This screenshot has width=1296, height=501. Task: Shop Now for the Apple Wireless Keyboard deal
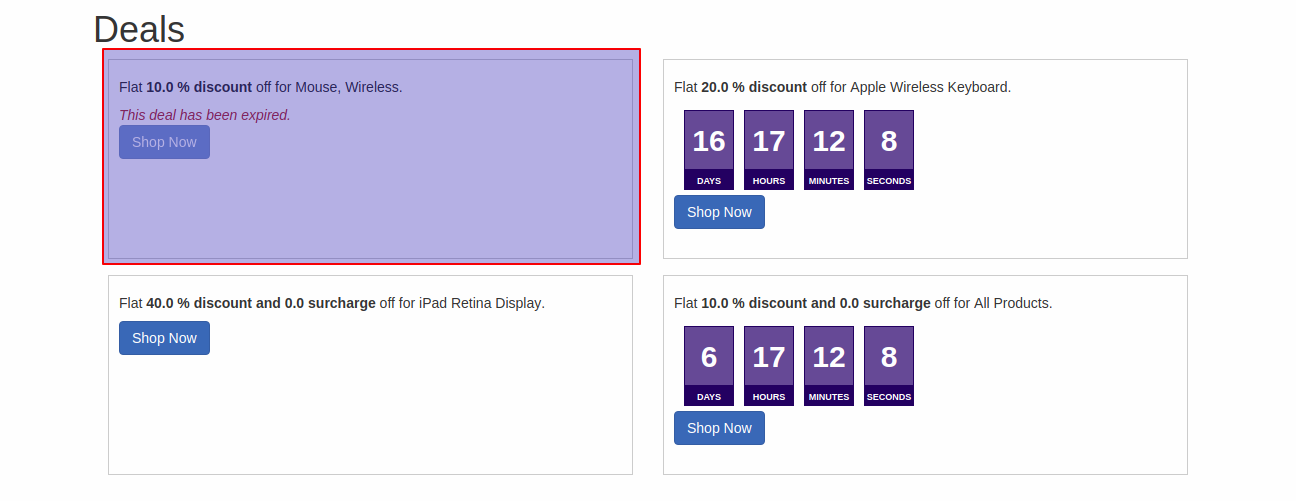click(719, 212)
